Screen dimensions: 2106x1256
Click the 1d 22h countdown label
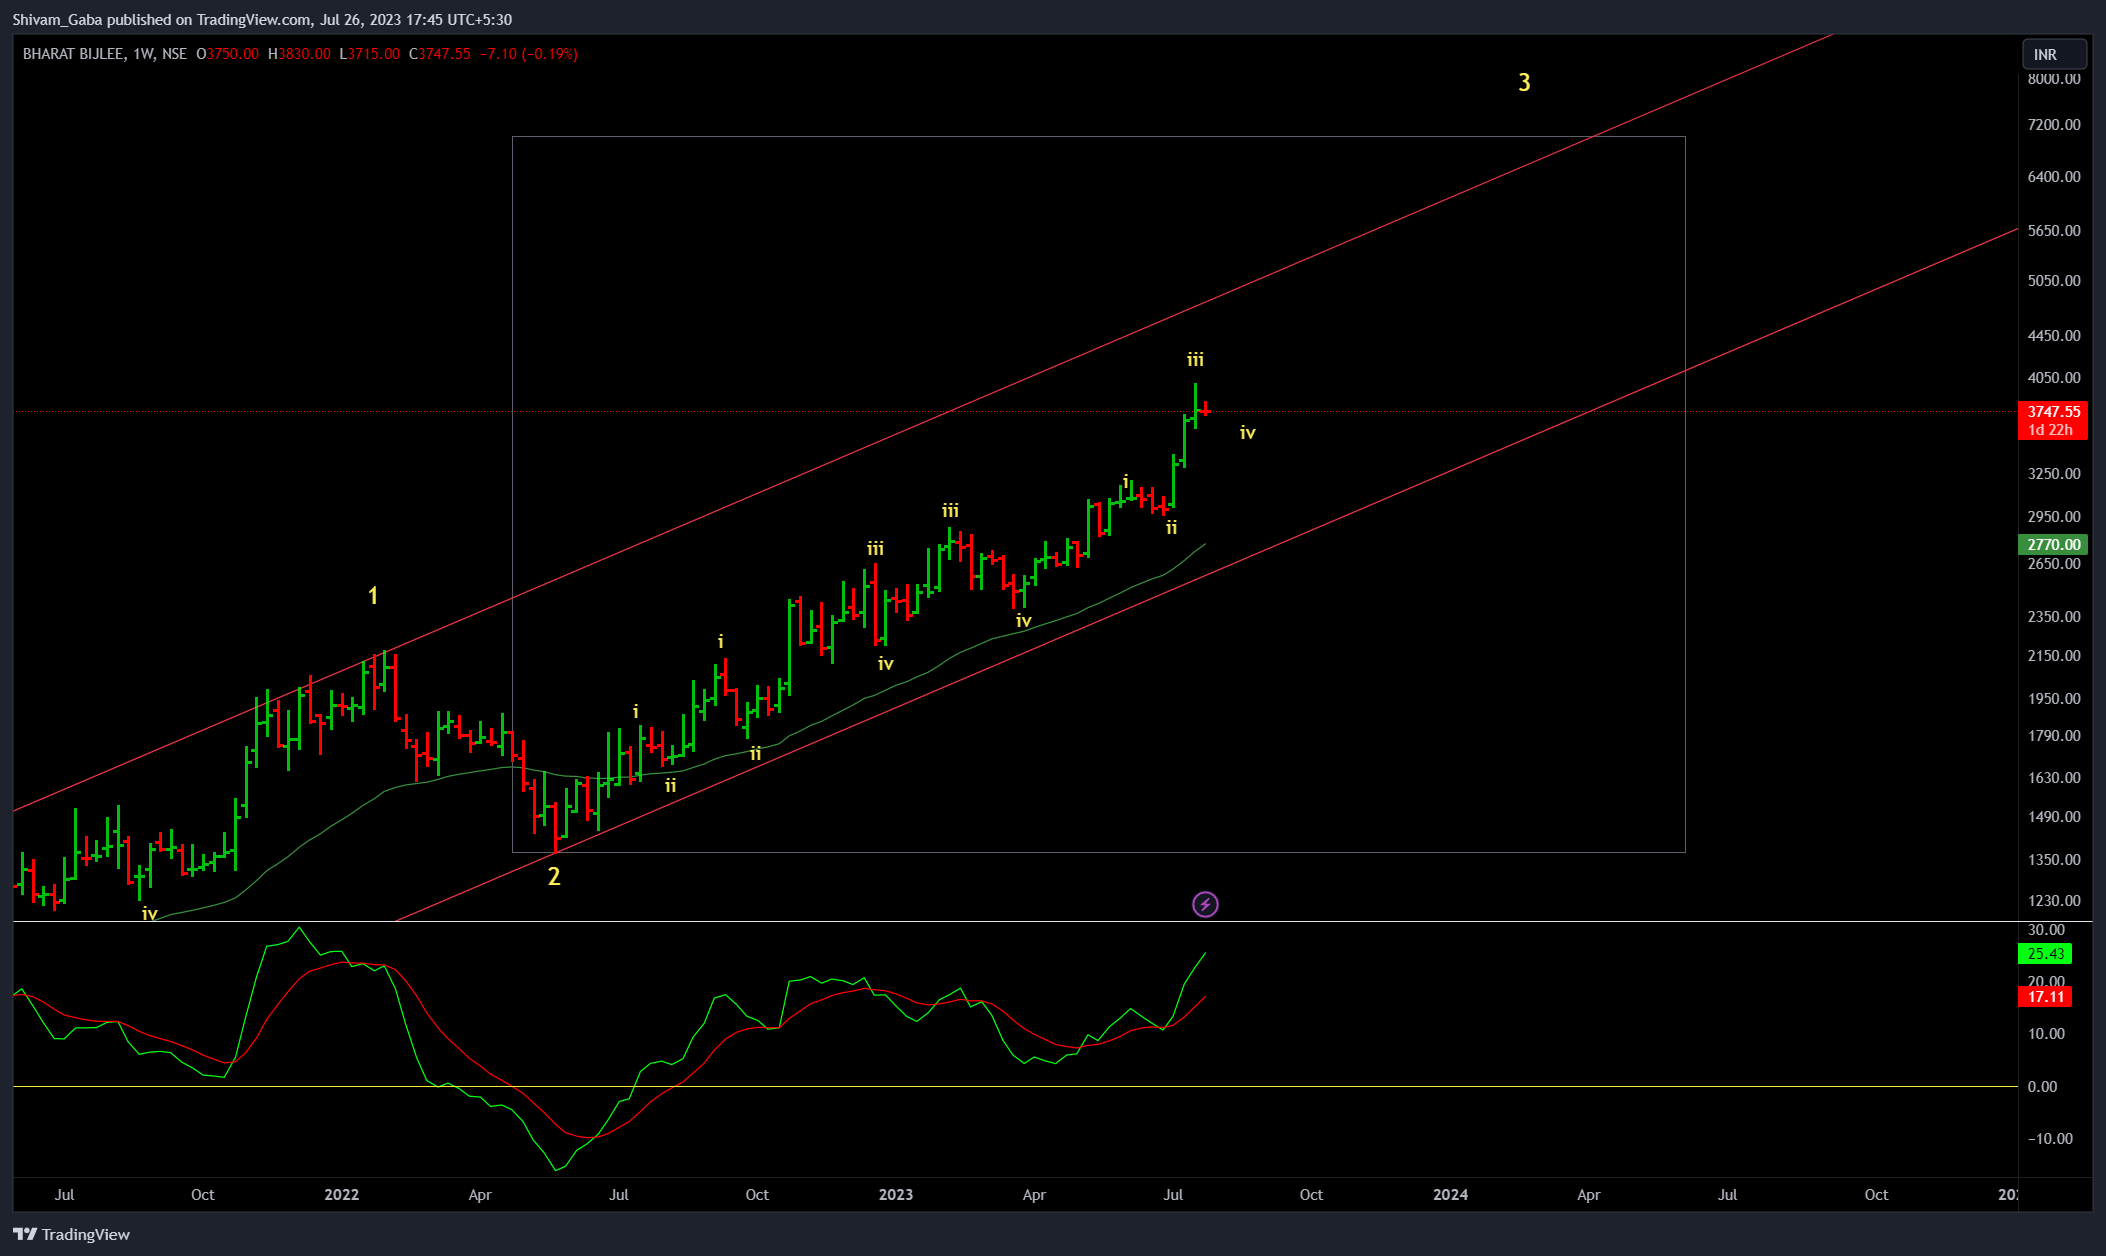tap(2050, 430)
